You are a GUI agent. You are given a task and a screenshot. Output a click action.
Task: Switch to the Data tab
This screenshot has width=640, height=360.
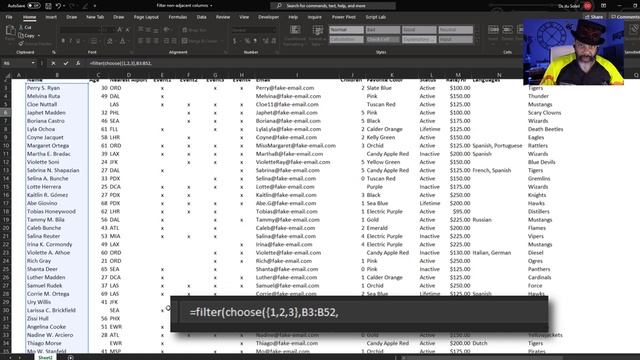pyautogui.click(x=201, y=17)
